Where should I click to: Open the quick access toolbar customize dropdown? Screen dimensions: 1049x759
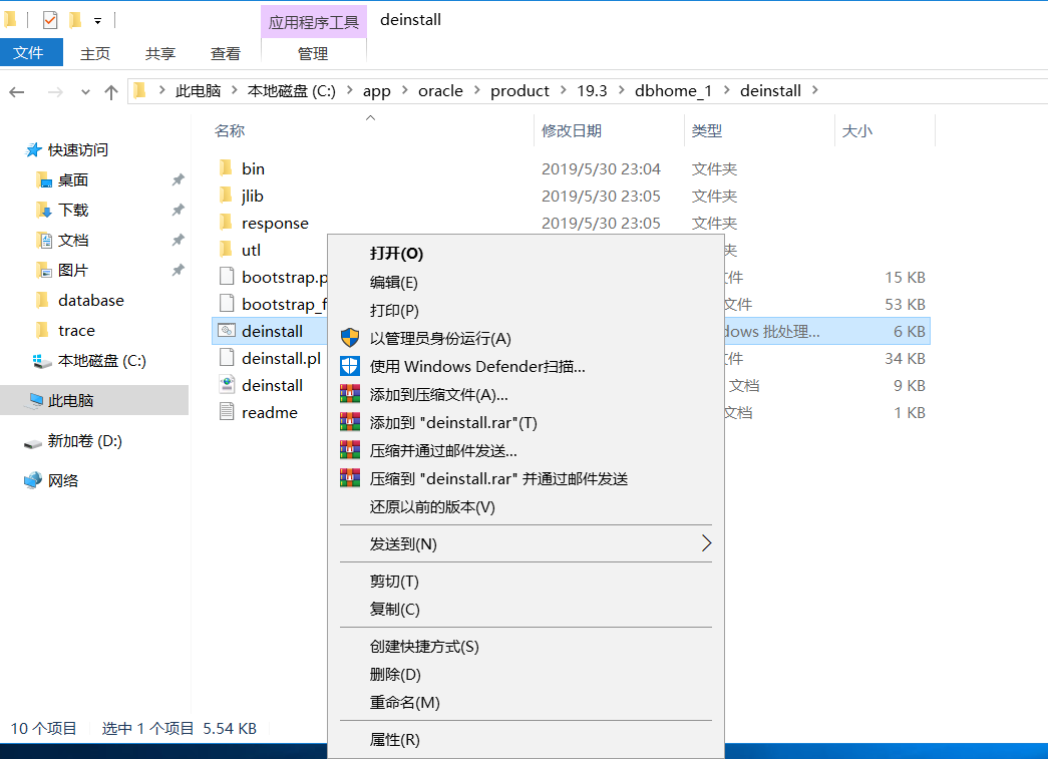tap(98, 21)
